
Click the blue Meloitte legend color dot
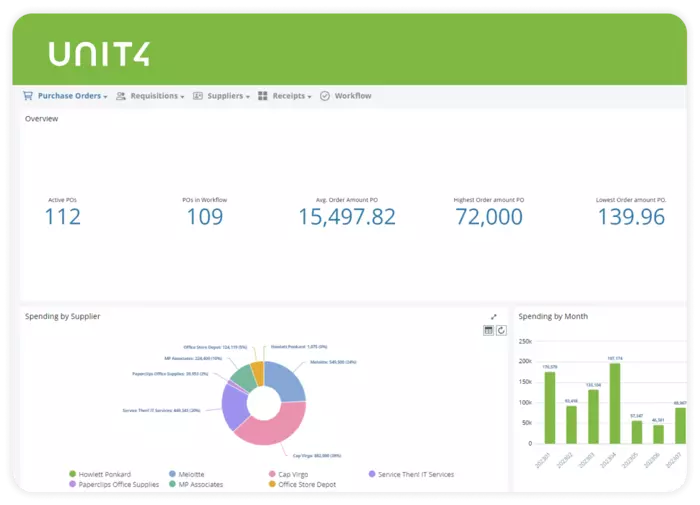(172, 474)
